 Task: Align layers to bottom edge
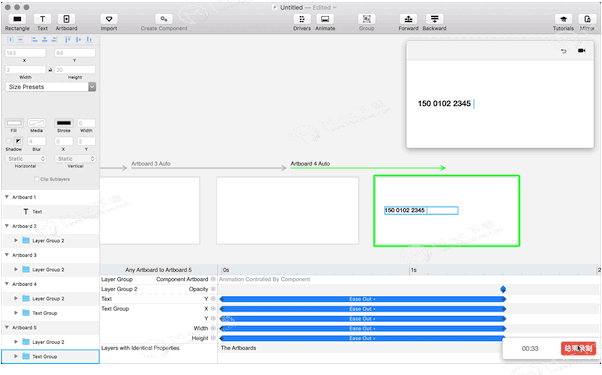(x=89, y=40)
